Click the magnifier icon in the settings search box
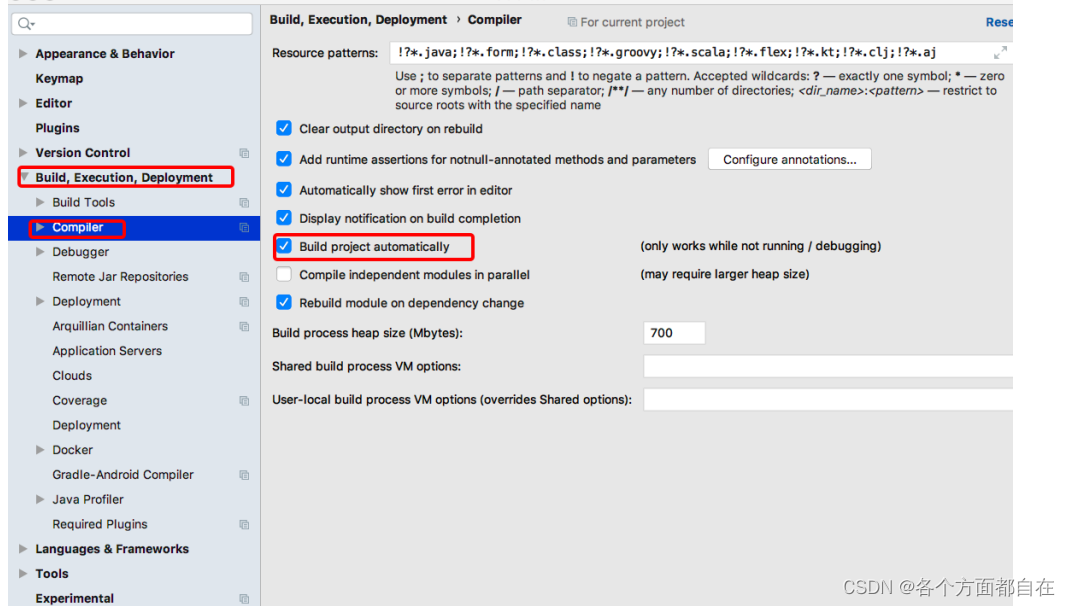This screenshot has width=1070, height=606. [22, 22]
